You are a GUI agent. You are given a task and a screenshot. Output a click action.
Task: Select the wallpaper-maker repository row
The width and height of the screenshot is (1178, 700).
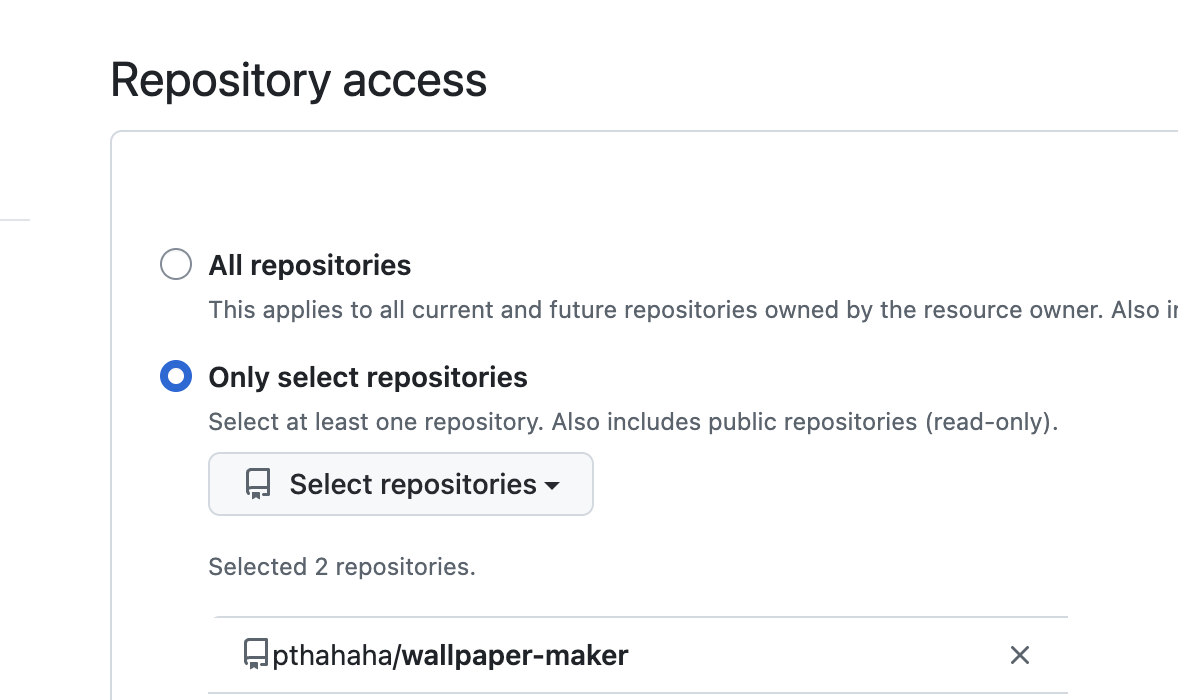coord(638,655)
